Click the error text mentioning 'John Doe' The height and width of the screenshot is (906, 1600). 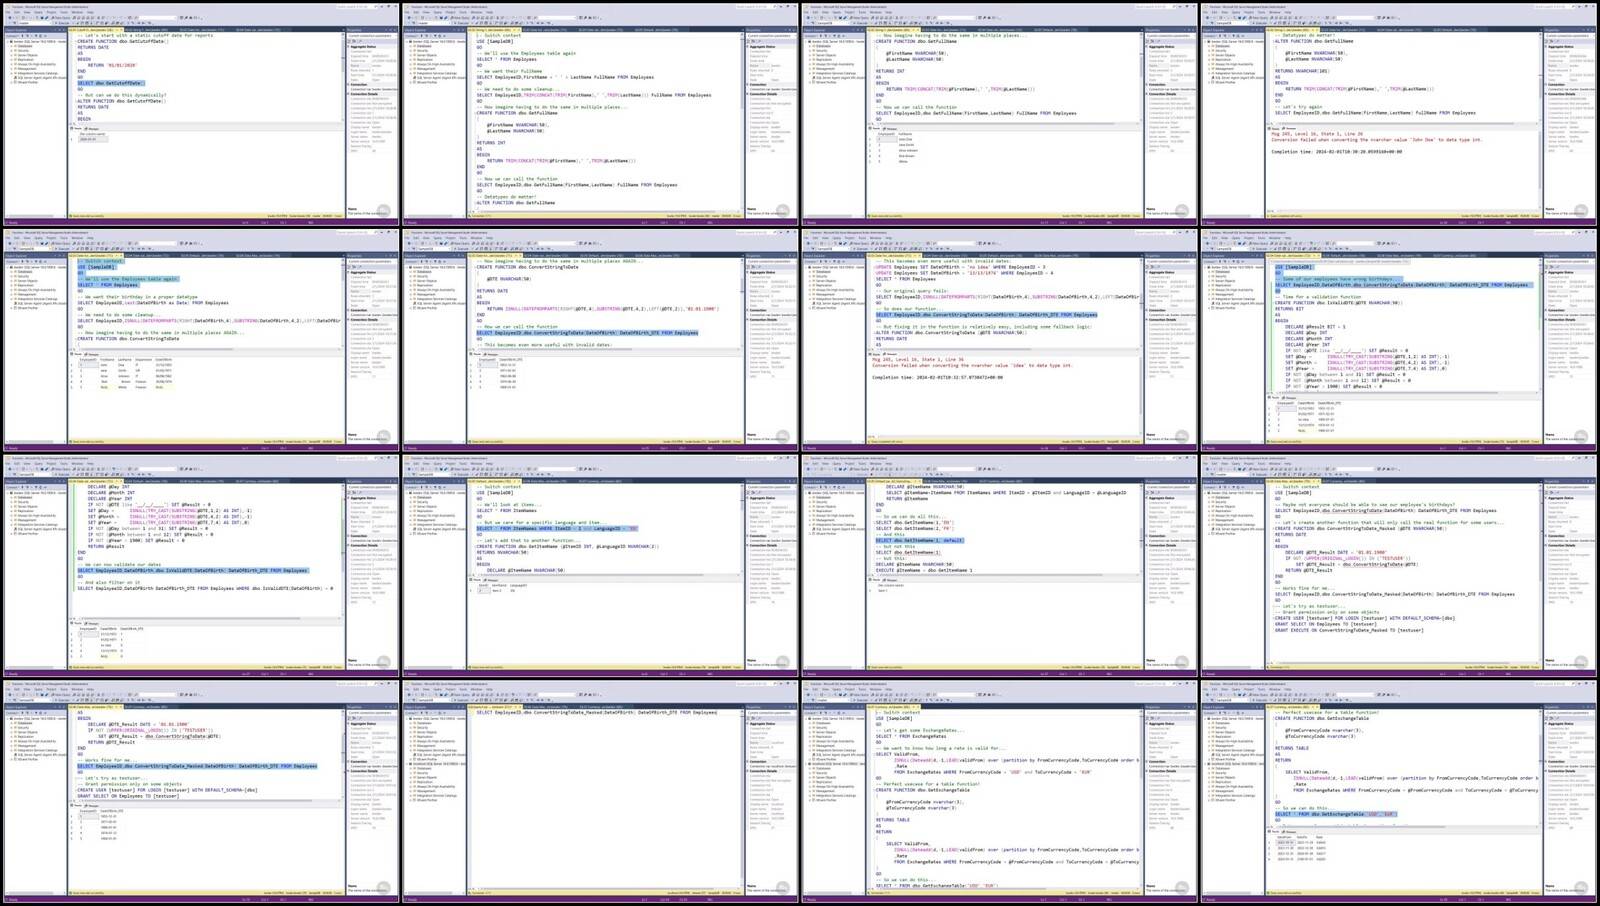coord(1376,140)
